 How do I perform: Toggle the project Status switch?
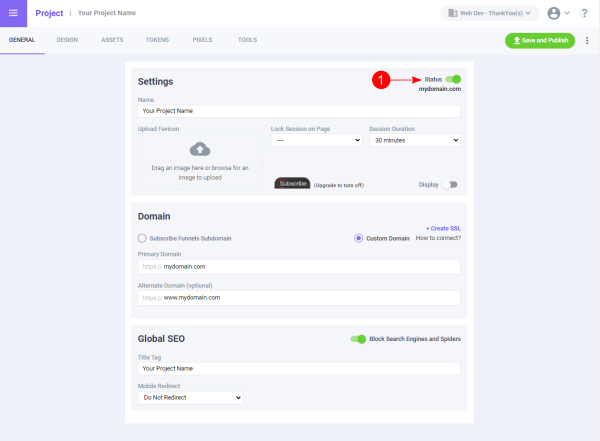point(454,79)
